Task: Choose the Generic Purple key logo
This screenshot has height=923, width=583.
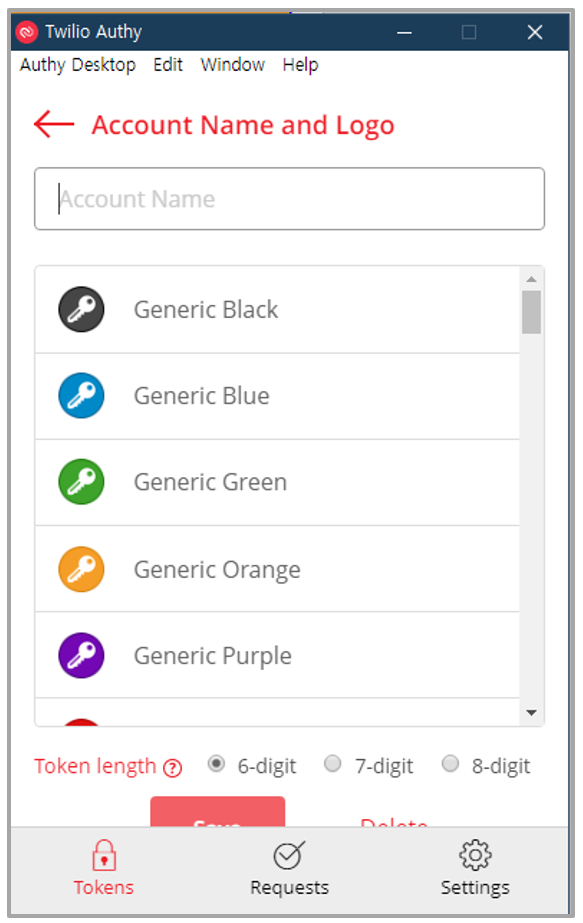Action: 81,655
